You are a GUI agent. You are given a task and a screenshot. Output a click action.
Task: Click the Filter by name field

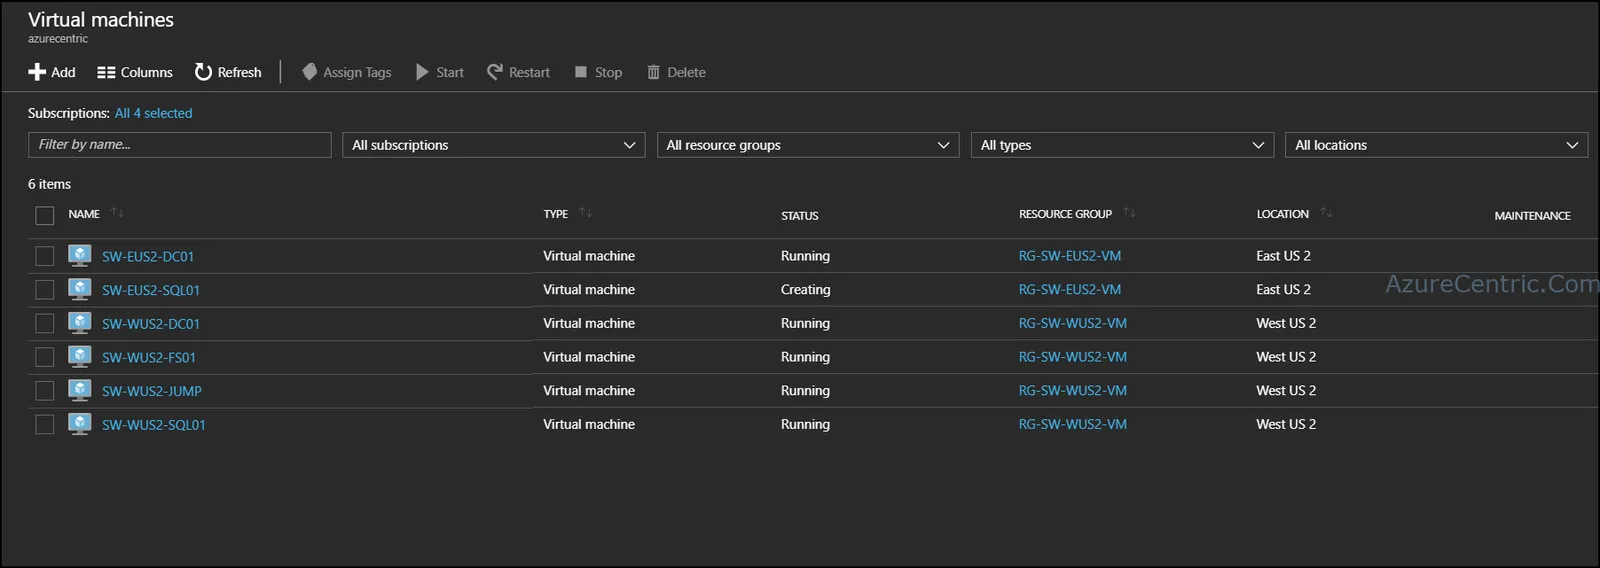(x=180, y=145)
